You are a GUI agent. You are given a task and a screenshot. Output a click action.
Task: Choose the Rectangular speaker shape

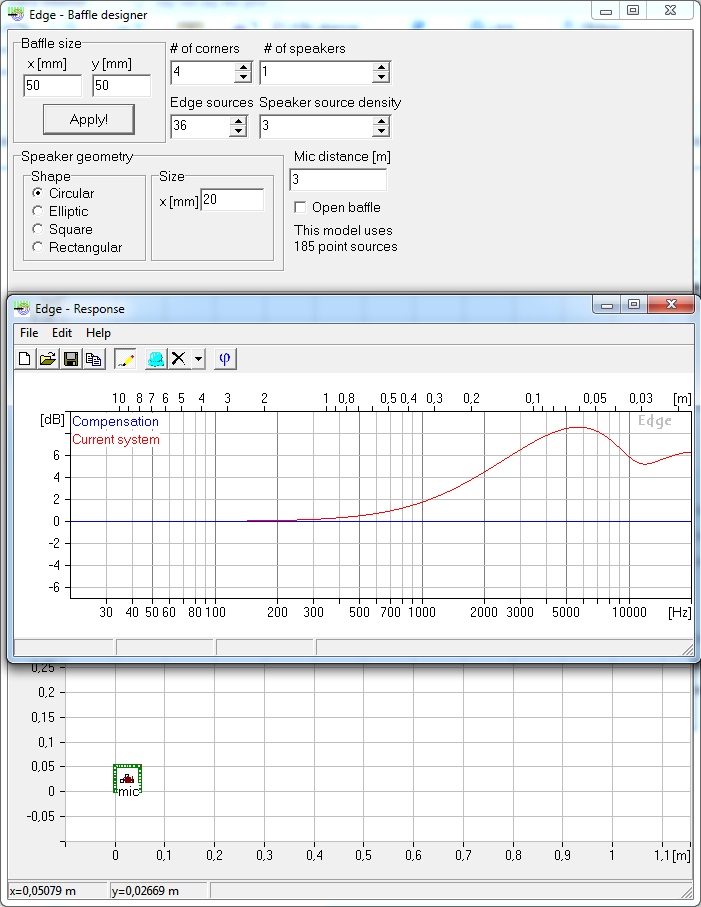pos(38,247)
